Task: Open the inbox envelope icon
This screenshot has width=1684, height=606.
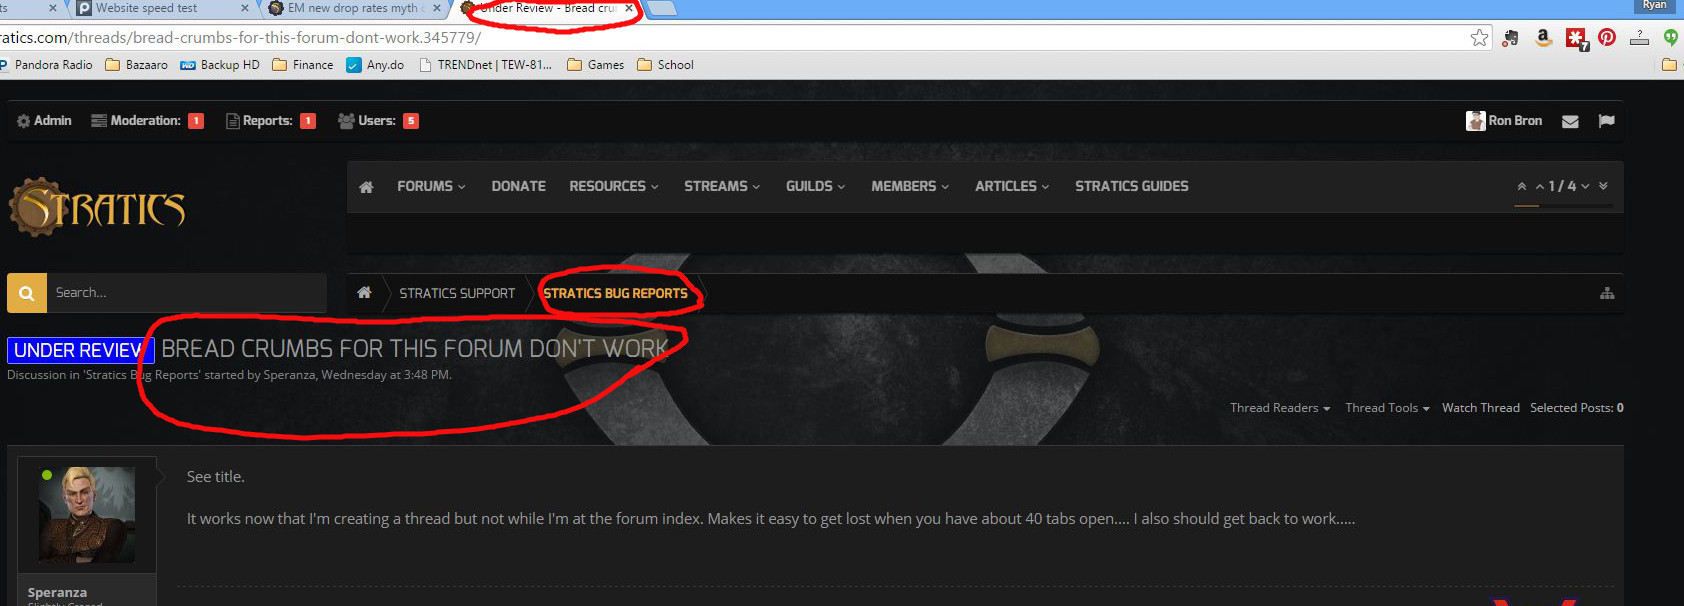Action: point(1570,121)
